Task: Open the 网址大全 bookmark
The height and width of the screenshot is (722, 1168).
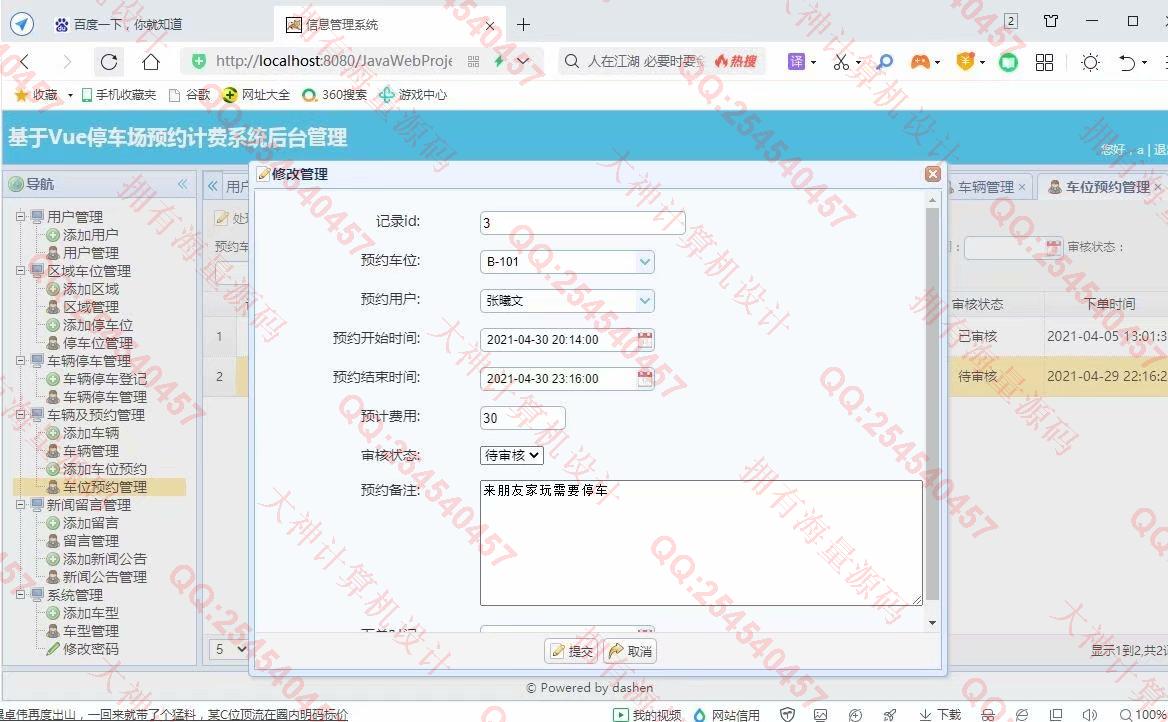Action: [257, 95]
